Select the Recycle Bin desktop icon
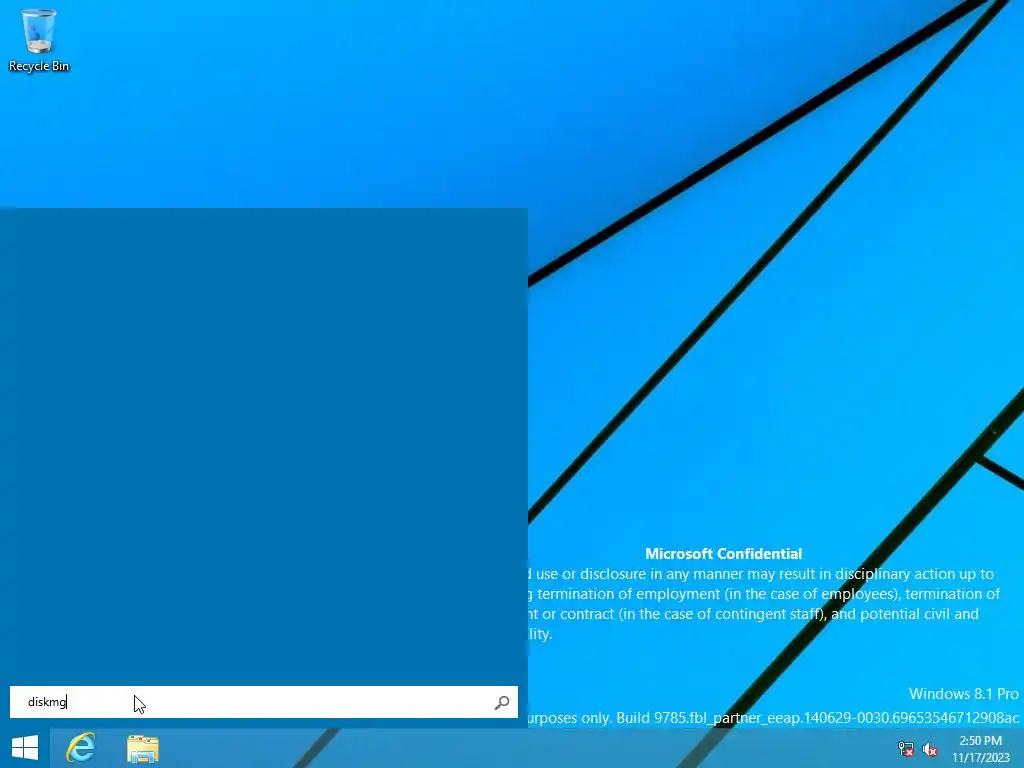Image resolution: width=1024 pixels, height=768 pixels. pos(39,40)
